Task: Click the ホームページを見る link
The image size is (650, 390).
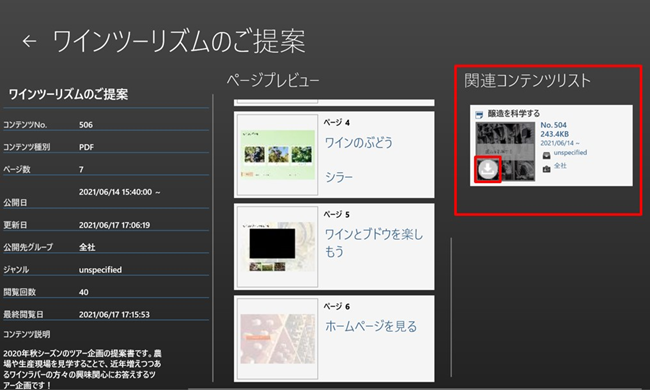Action: [371, 326]
